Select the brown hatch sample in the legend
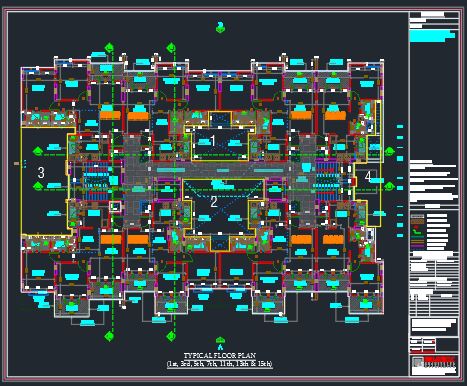Image resolution: width=467 pixels, height=386 pixels. [x=417, y=222]
